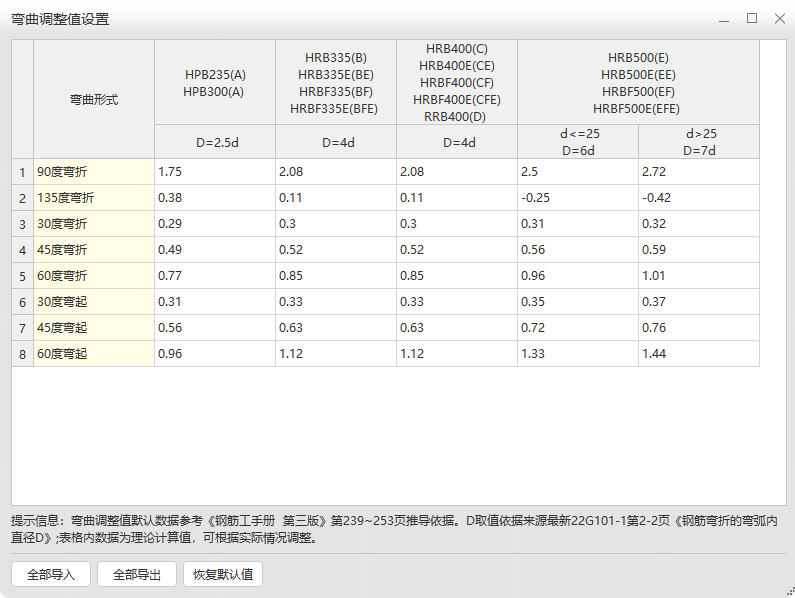The height and width of the screenshot is (598, 795).
Task: Edit 90度弯折 value 2.72 in d>25 column
Action: click(x=699, y=171)
